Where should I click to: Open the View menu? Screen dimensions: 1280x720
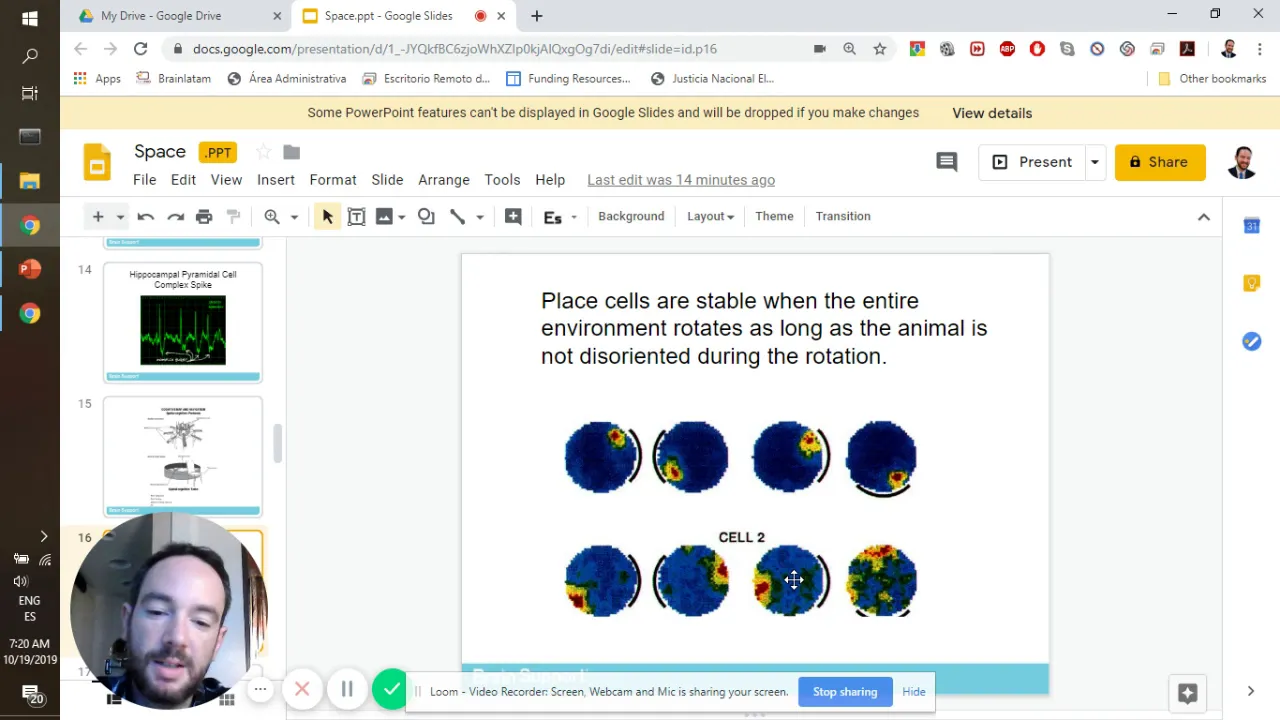tap(226, 180)
